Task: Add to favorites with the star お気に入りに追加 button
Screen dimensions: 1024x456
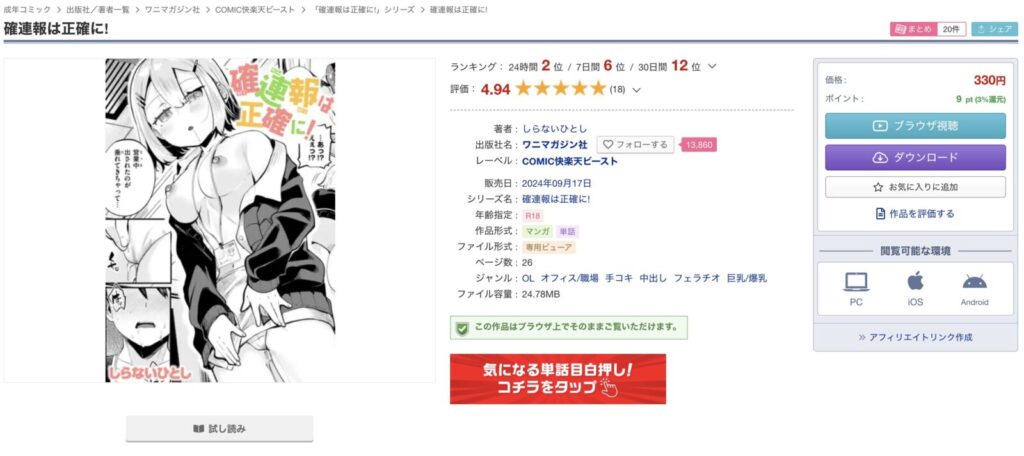Action: (x=915, y=187)
